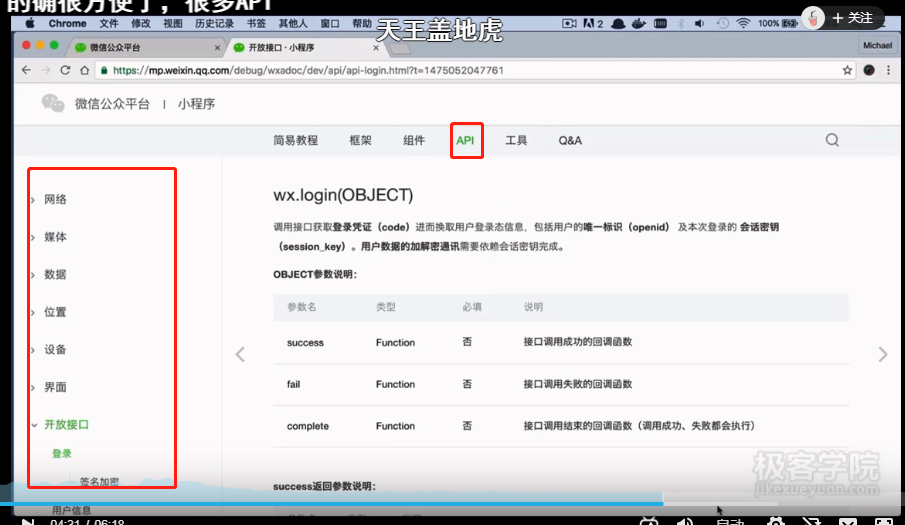
Task: Close the 微信公众平台 browser tab
Action: (x=217, y=48)
